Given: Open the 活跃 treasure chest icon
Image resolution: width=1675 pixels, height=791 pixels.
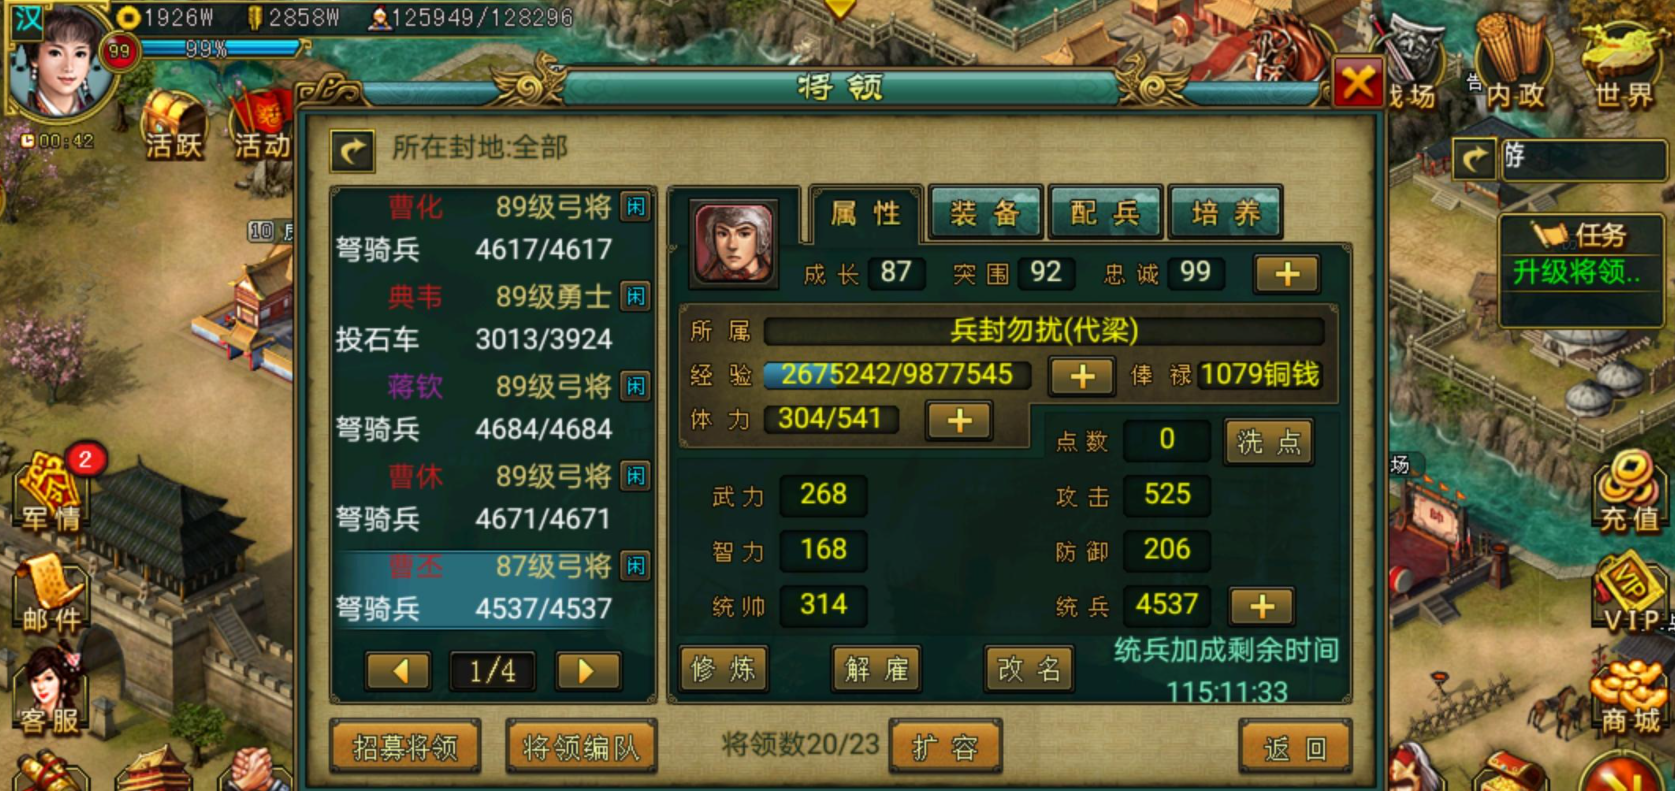Looking at the screenshot, I should [174, 125].
